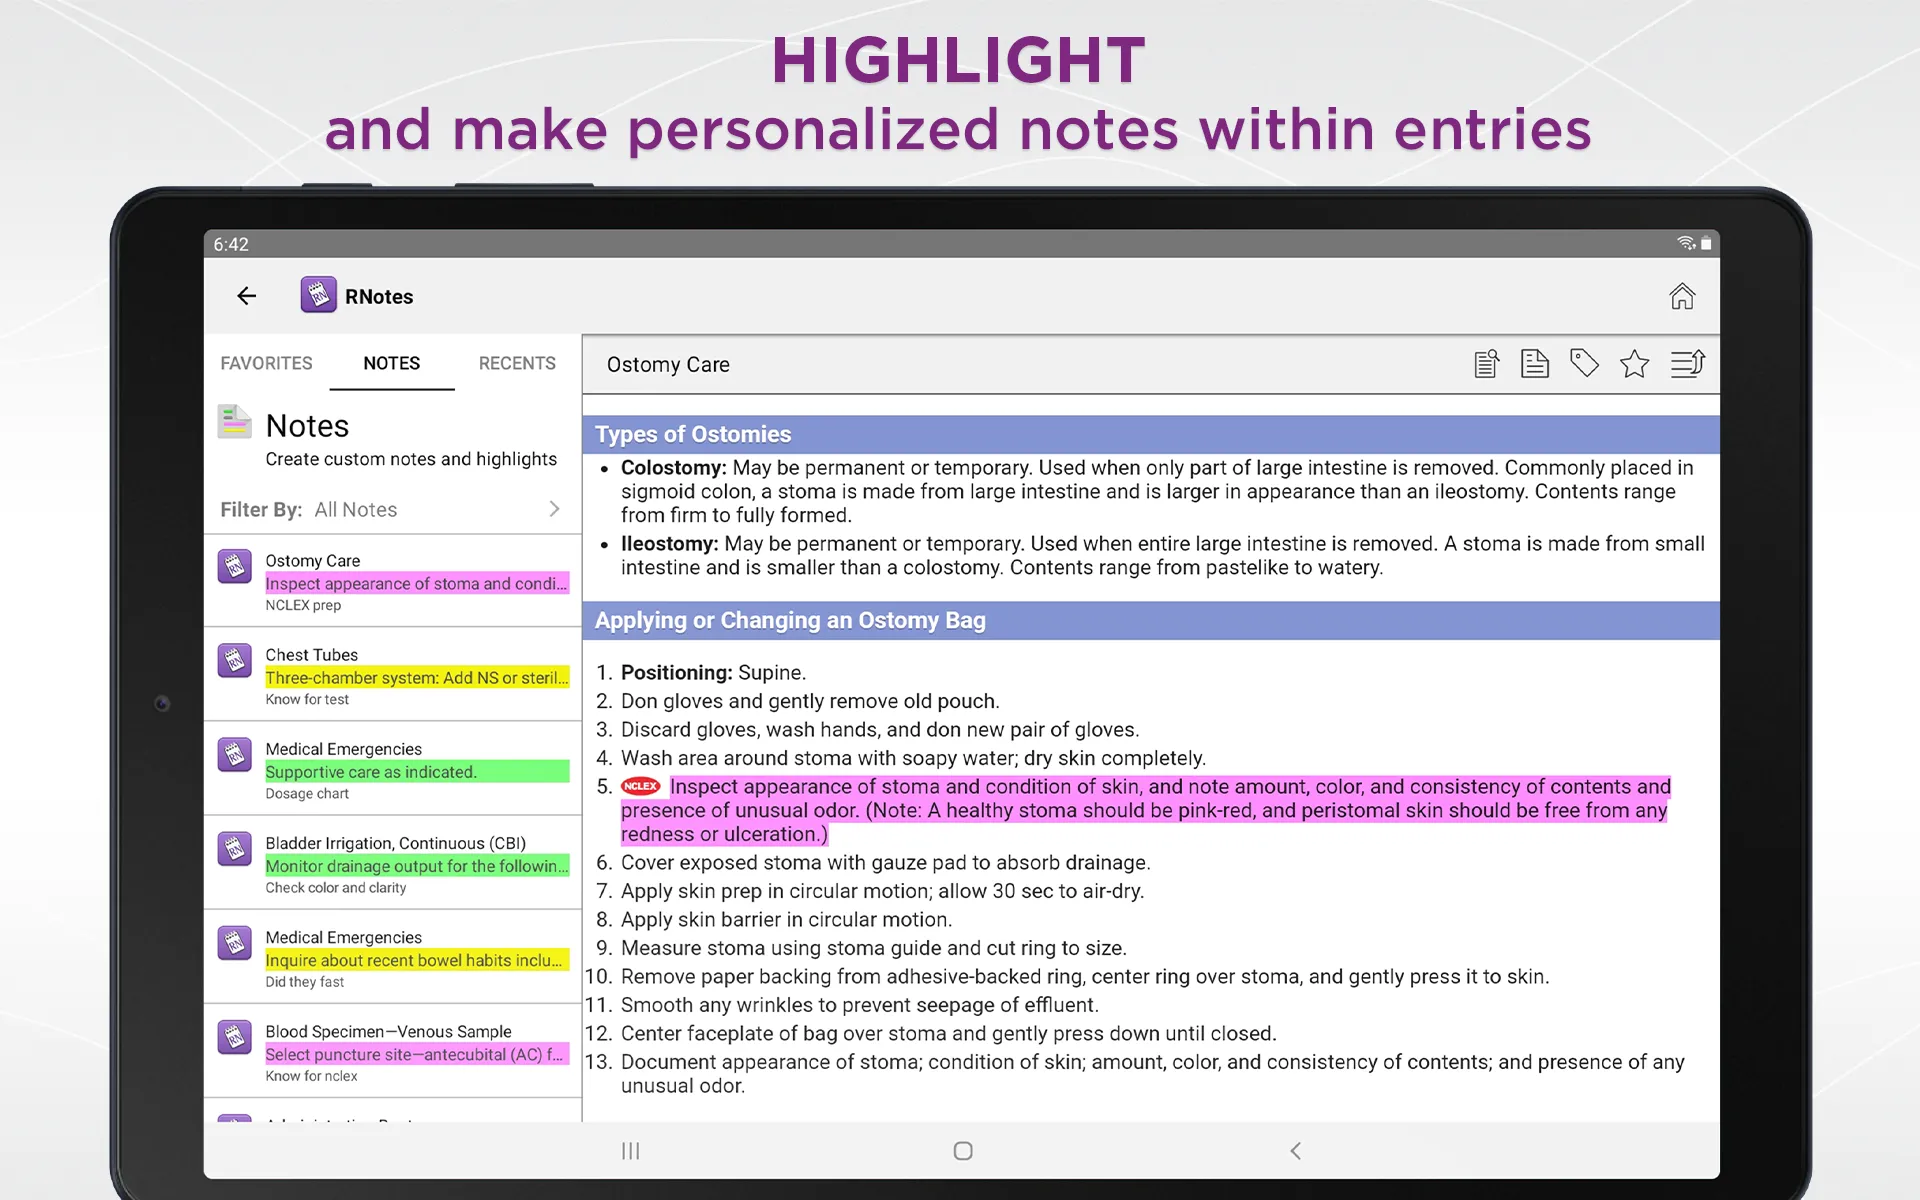
Task: Click the NCLEX badge in step 5
Action: point(640,786)
